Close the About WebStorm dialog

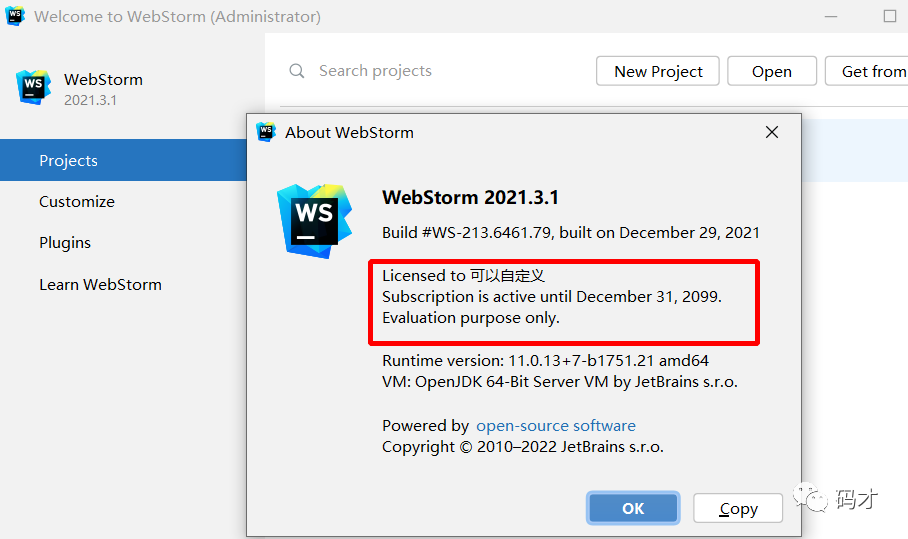tap(772, 132)
